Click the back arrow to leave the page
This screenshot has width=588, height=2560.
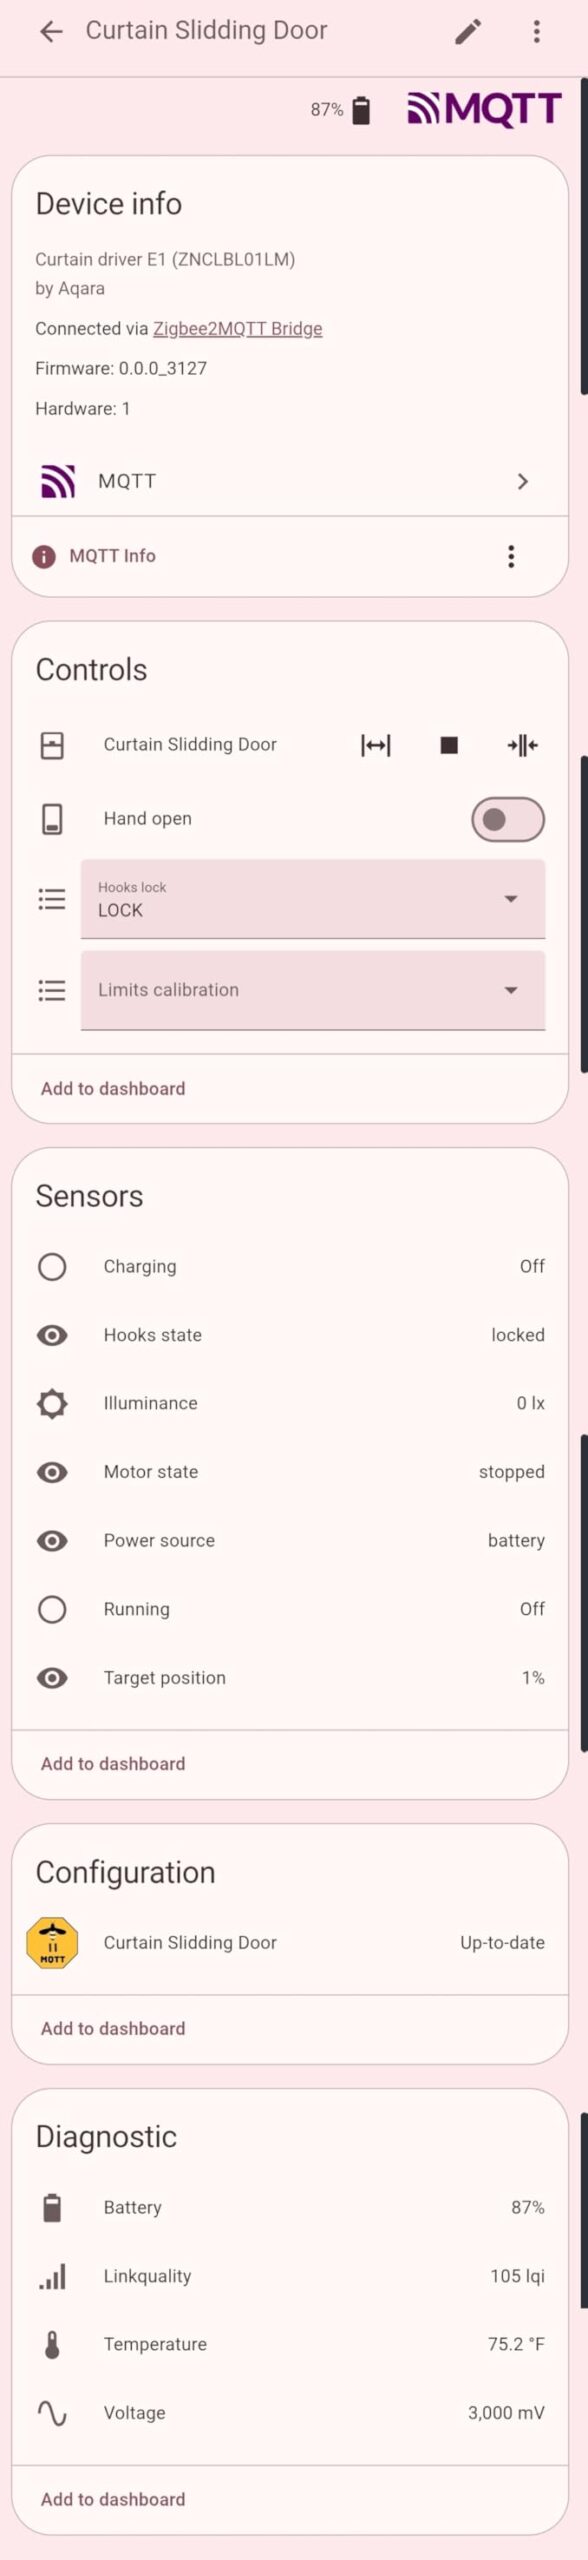pos(50,31)
